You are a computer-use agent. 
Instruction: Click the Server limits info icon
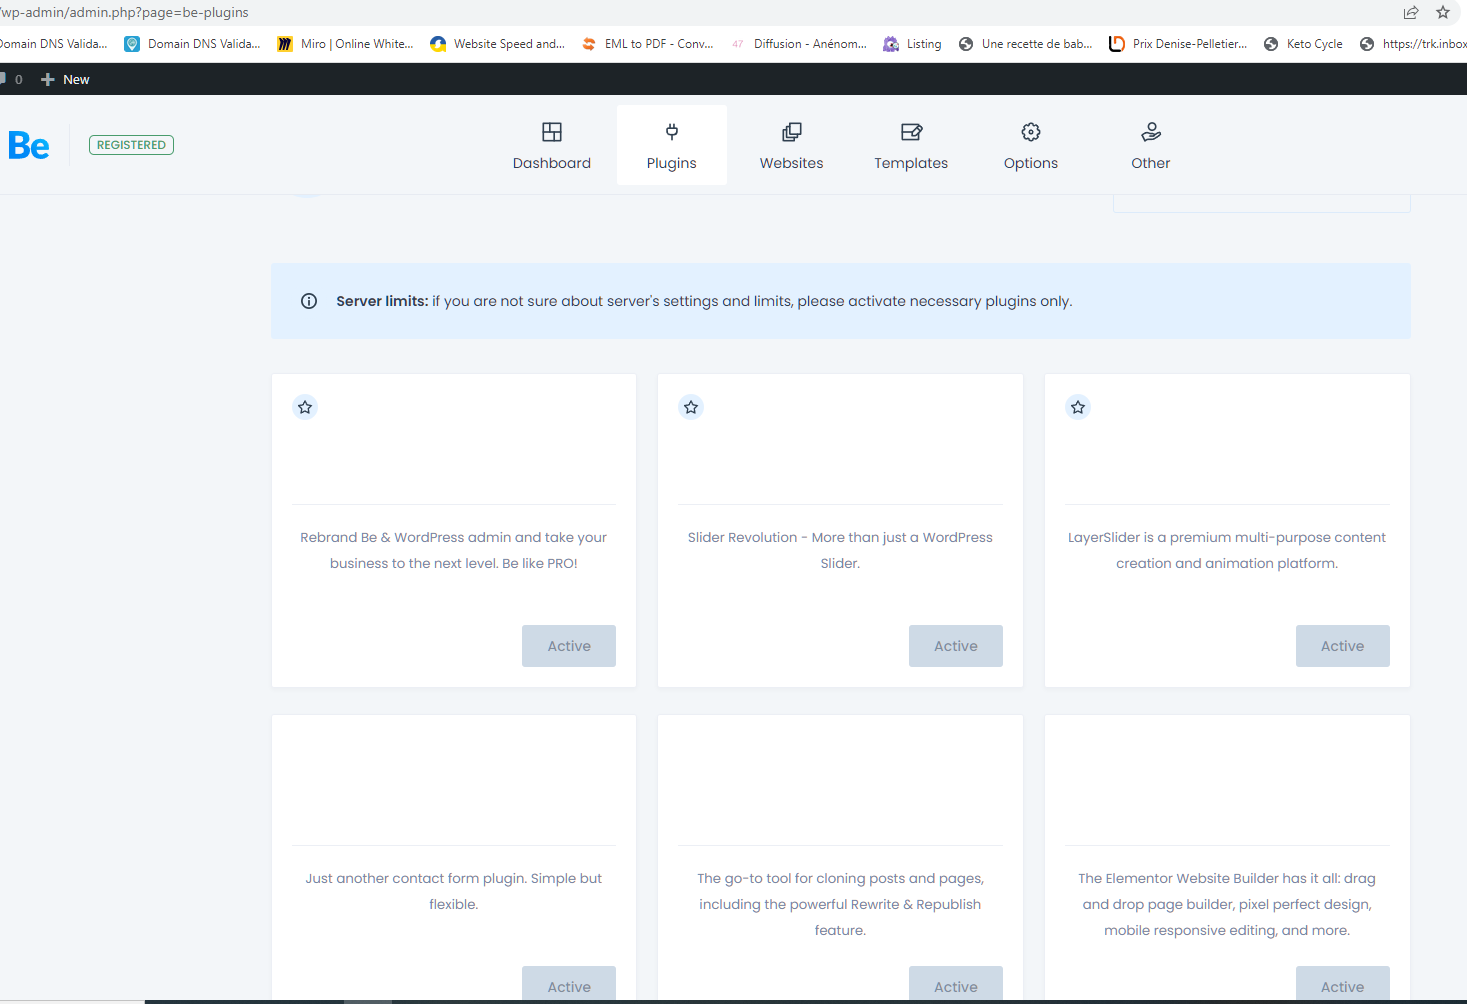pyautogui.click(x=309, y=301)
